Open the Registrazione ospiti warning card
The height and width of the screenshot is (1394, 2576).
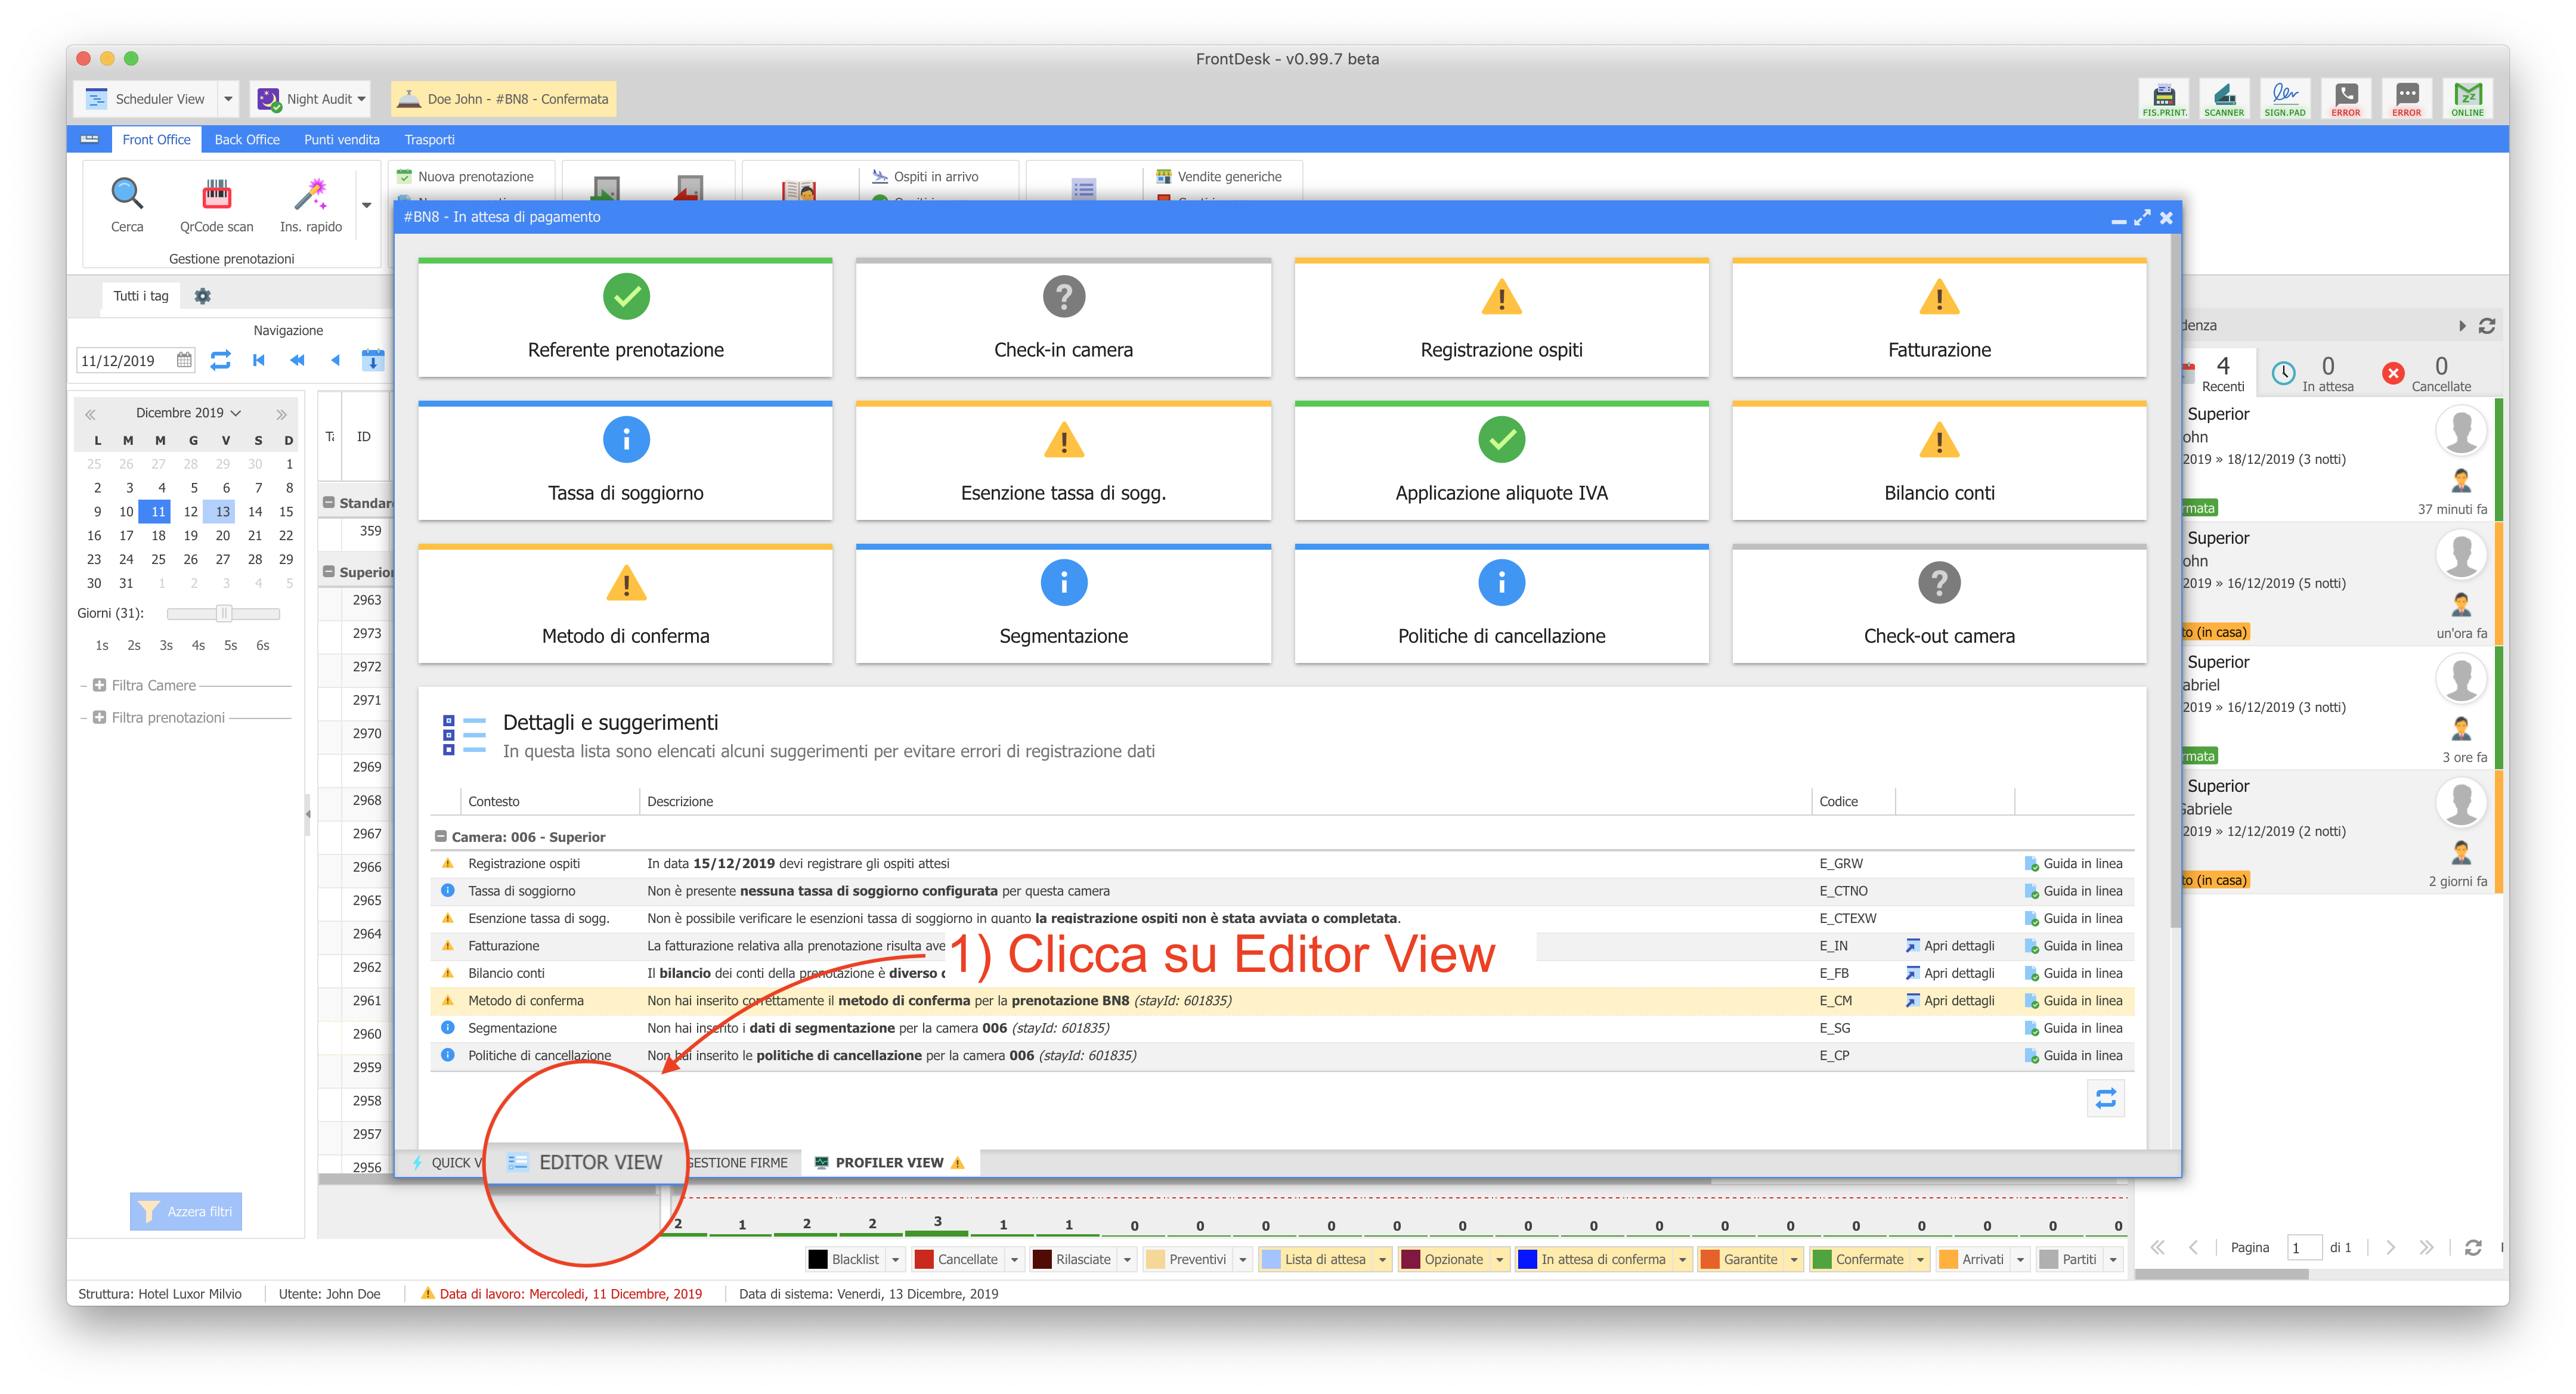click(x=1501, y=318)
